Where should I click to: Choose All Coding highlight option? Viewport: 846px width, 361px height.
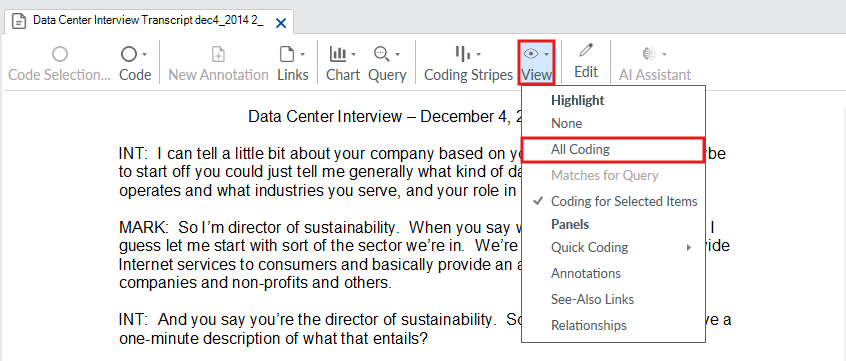[613, 149]
